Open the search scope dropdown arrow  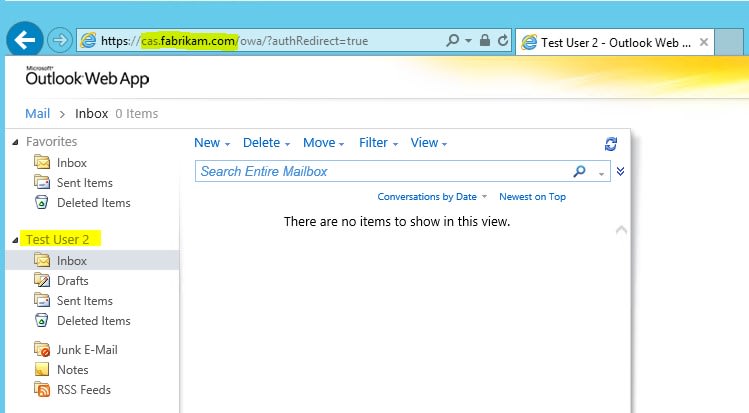pos(601,174)
